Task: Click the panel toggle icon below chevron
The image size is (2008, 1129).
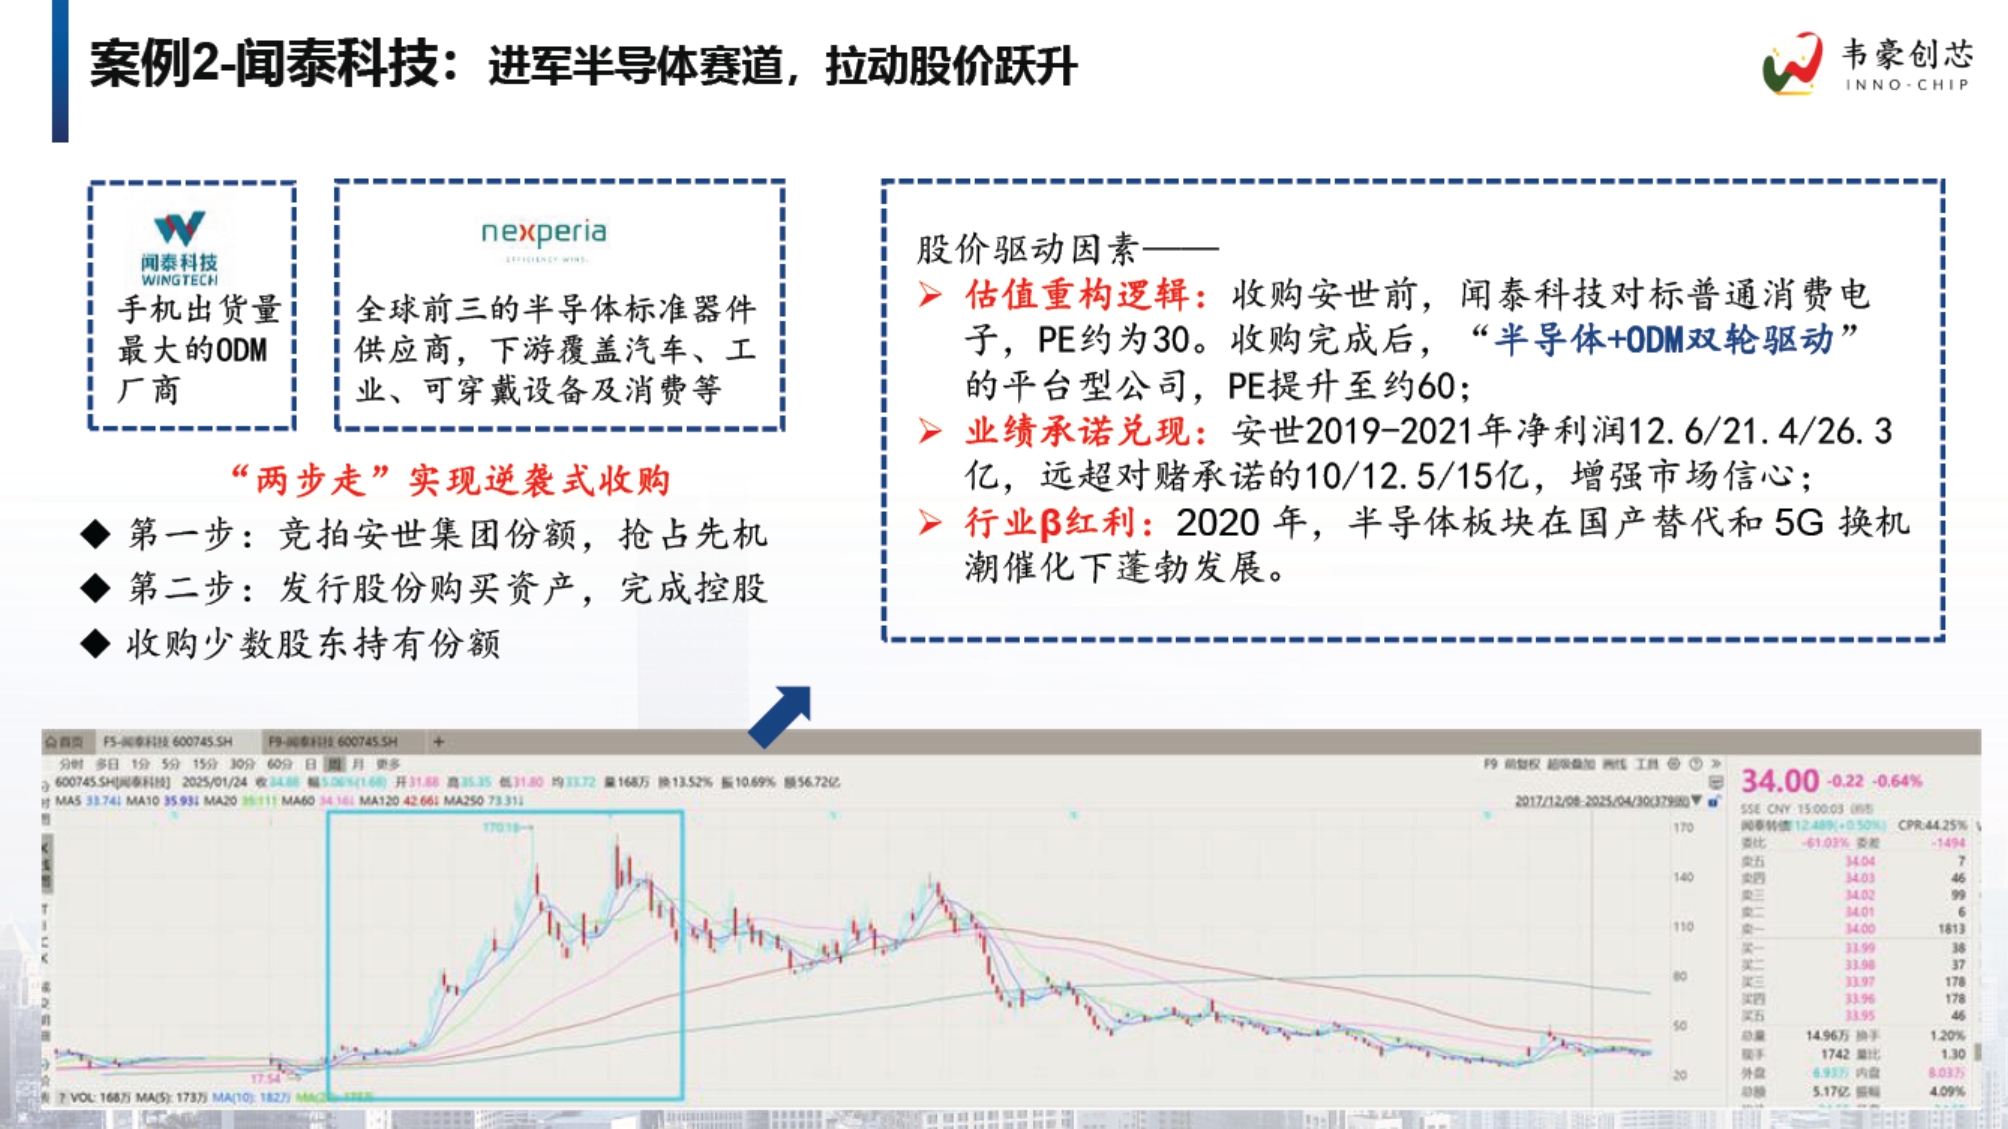Action: click(x=1716, y=782)
